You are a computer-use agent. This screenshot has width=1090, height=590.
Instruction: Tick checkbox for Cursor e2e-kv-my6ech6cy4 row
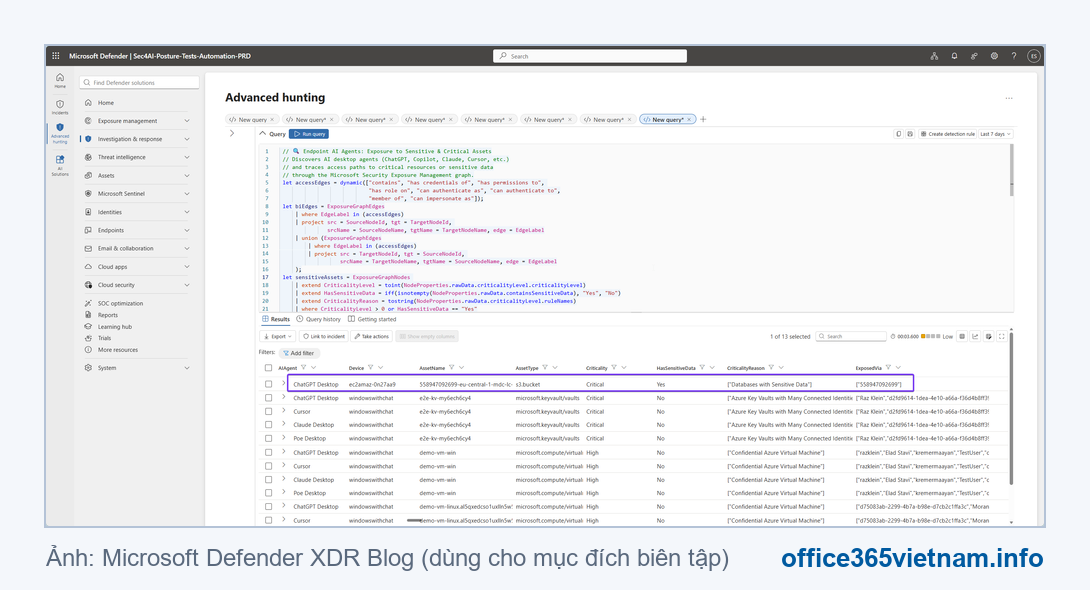point(268,411)
